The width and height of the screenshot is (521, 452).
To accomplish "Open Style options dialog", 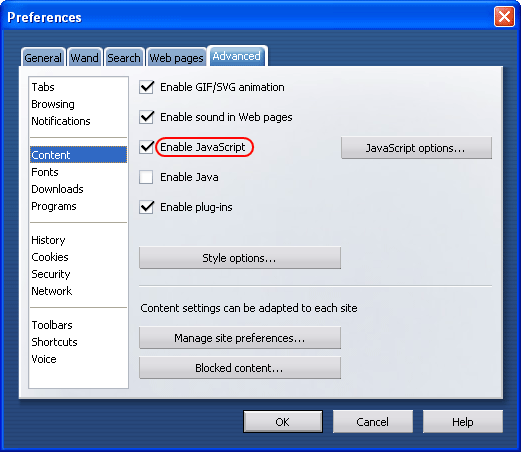I will 240,258.
